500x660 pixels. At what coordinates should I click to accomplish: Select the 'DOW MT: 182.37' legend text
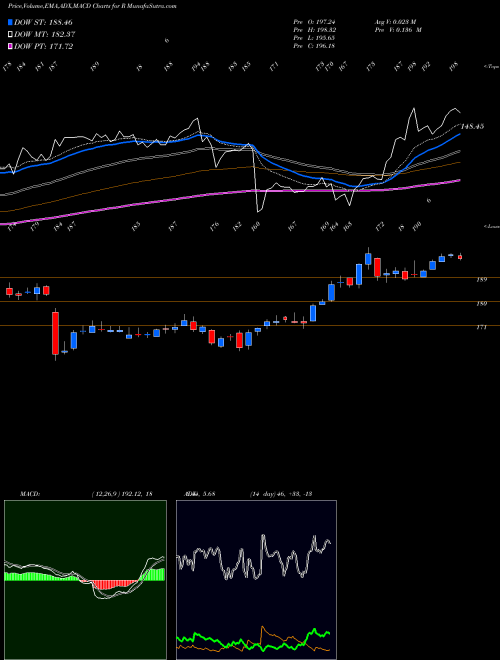(x=45, y=35)
